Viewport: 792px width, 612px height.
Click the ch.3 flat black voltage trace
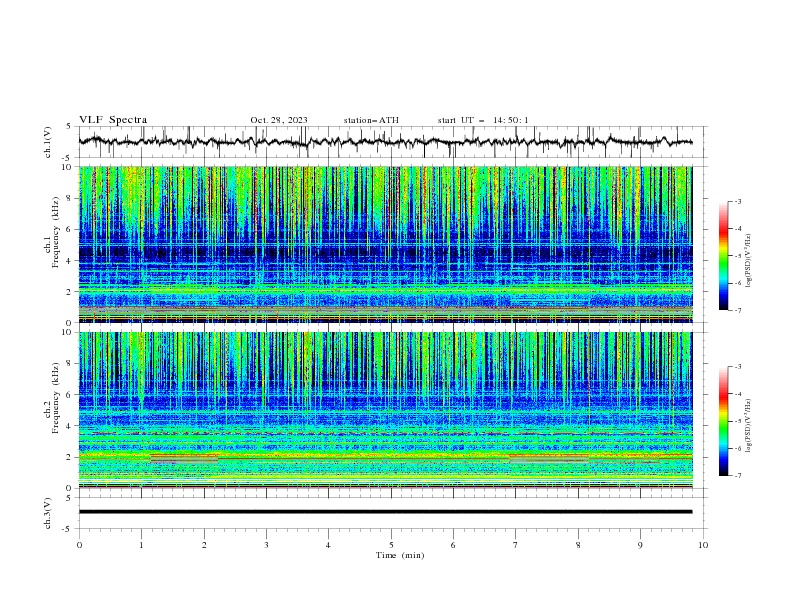pyautogui.click(x=385, y=512)
